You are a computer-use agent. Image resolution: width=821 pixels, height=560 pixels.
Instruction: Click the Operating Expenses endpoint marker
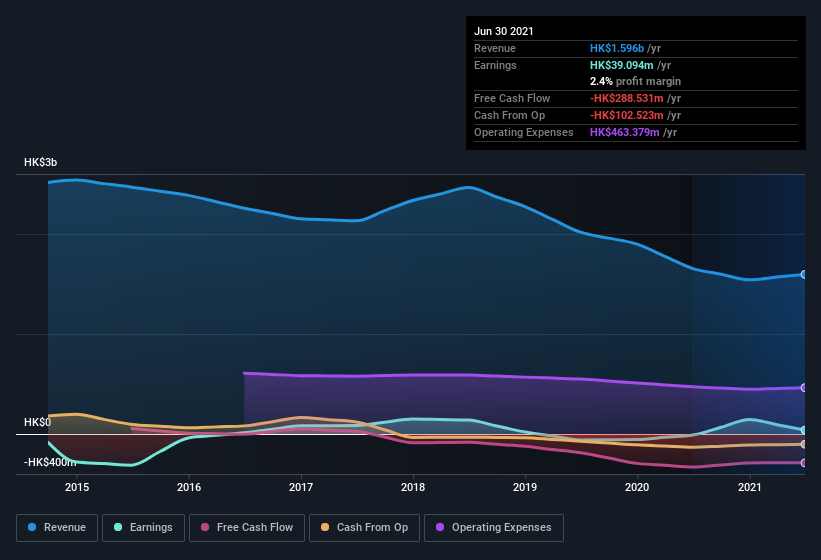pyautogui.click(x=803, y=388)
